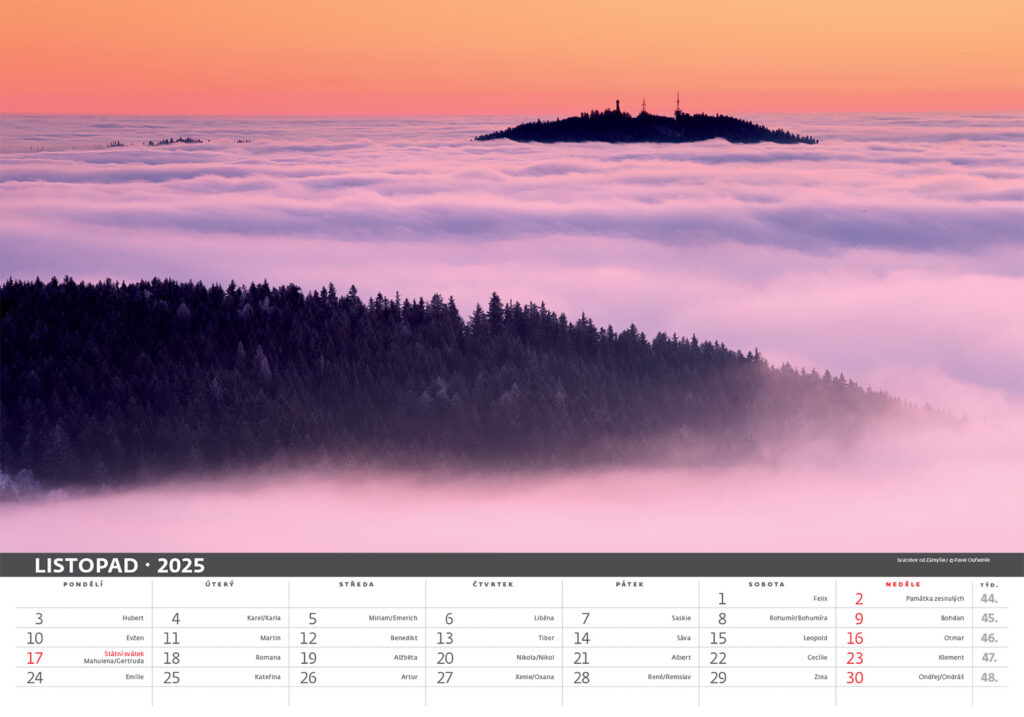Click date 13 Tibor
This screenshot has height=717, width=1024.
tap(445, 638)
